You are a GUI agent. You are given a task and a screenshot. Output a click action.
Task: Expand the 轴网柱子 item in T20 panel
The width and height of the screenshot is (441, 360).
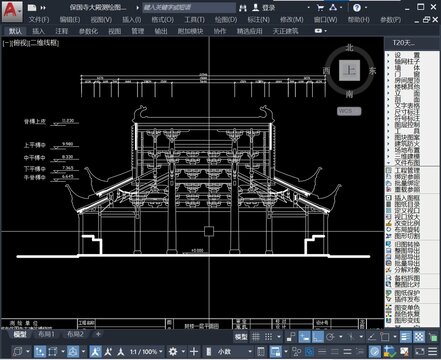pyautogui.click(x=407, y=61)
